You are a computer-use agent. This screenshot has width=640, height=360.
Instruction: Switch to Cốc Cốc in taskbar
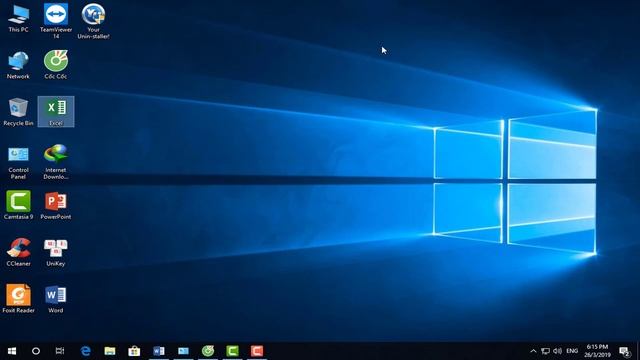pos(208,351)
